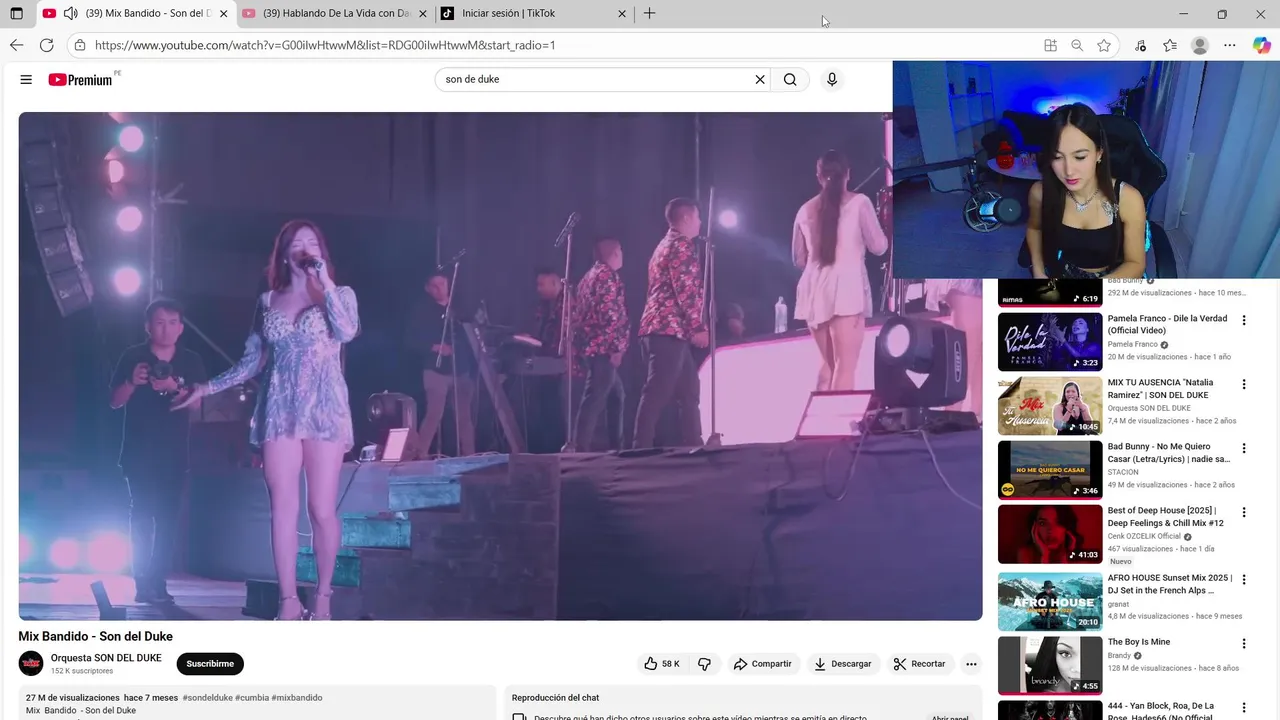Download the video with Descargar
The width and height of the screenshot is (1280, 720).
[x=842, y=664]
